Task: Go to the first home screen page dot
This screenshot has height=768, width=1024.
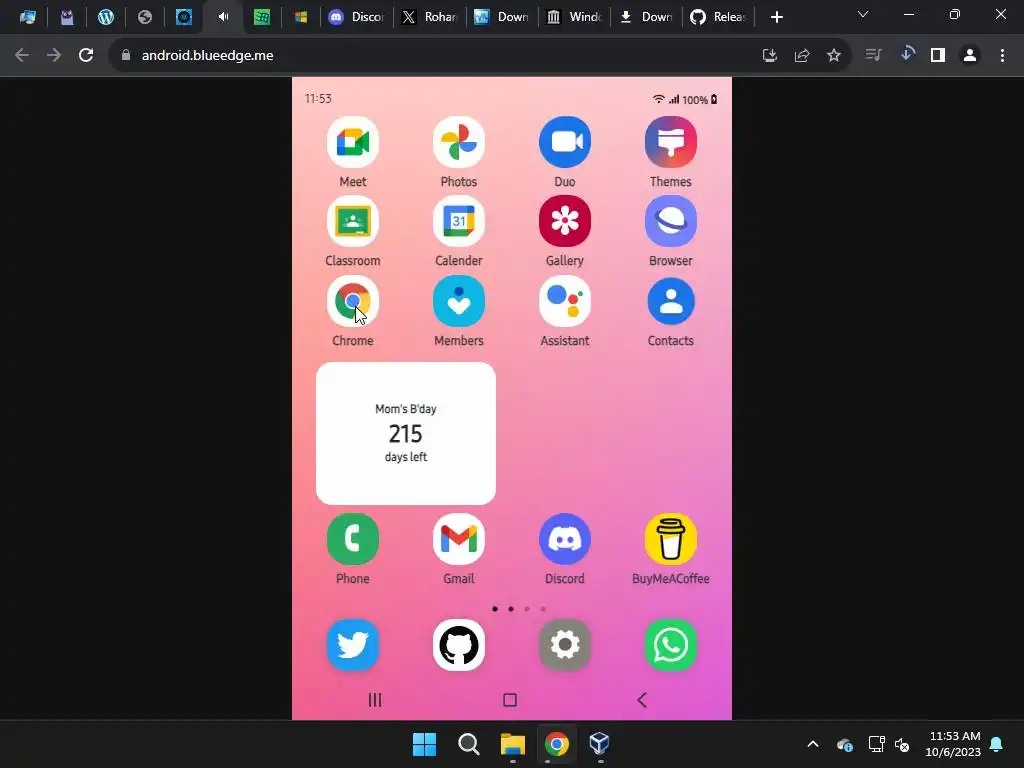Action: 495,609
